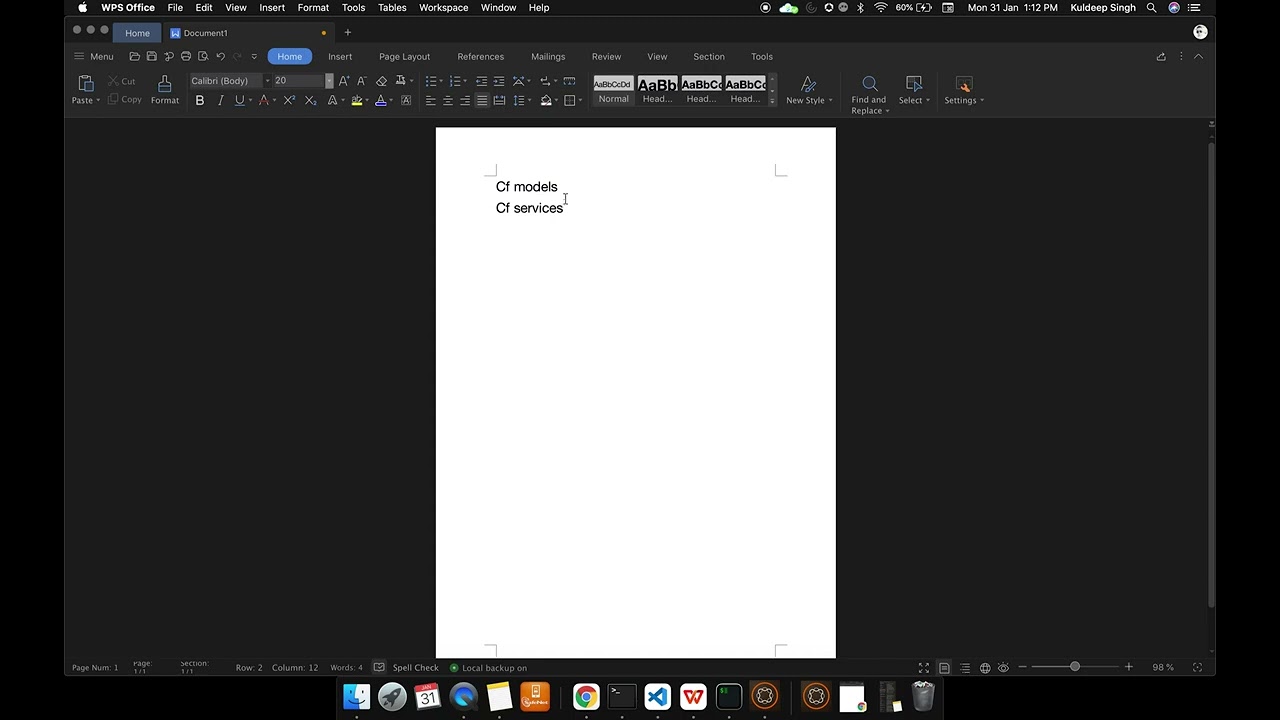Apply the font color swatch
1280x720 pixels.
pyautogui.click(x=380, y=100)
